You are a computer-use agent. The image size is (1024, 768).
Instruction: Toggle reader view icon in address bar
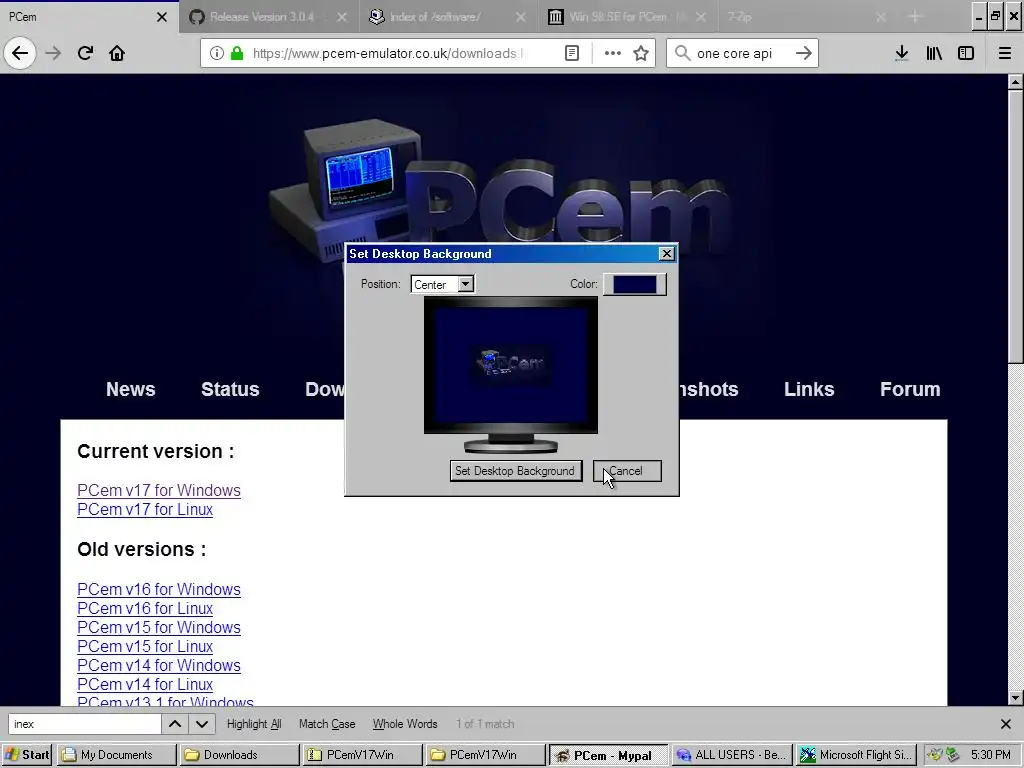click(x=571, y=53)
